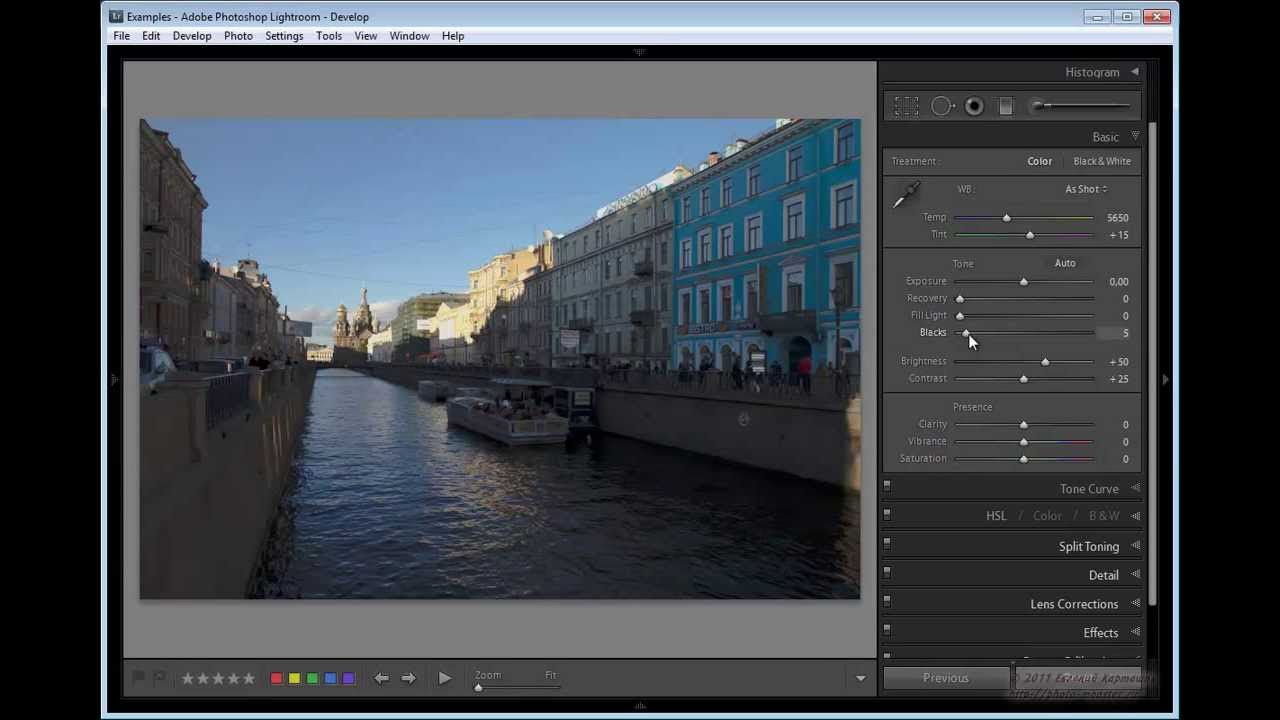Apply yellow color label
1280x720 pixels.
click(294, 678)
